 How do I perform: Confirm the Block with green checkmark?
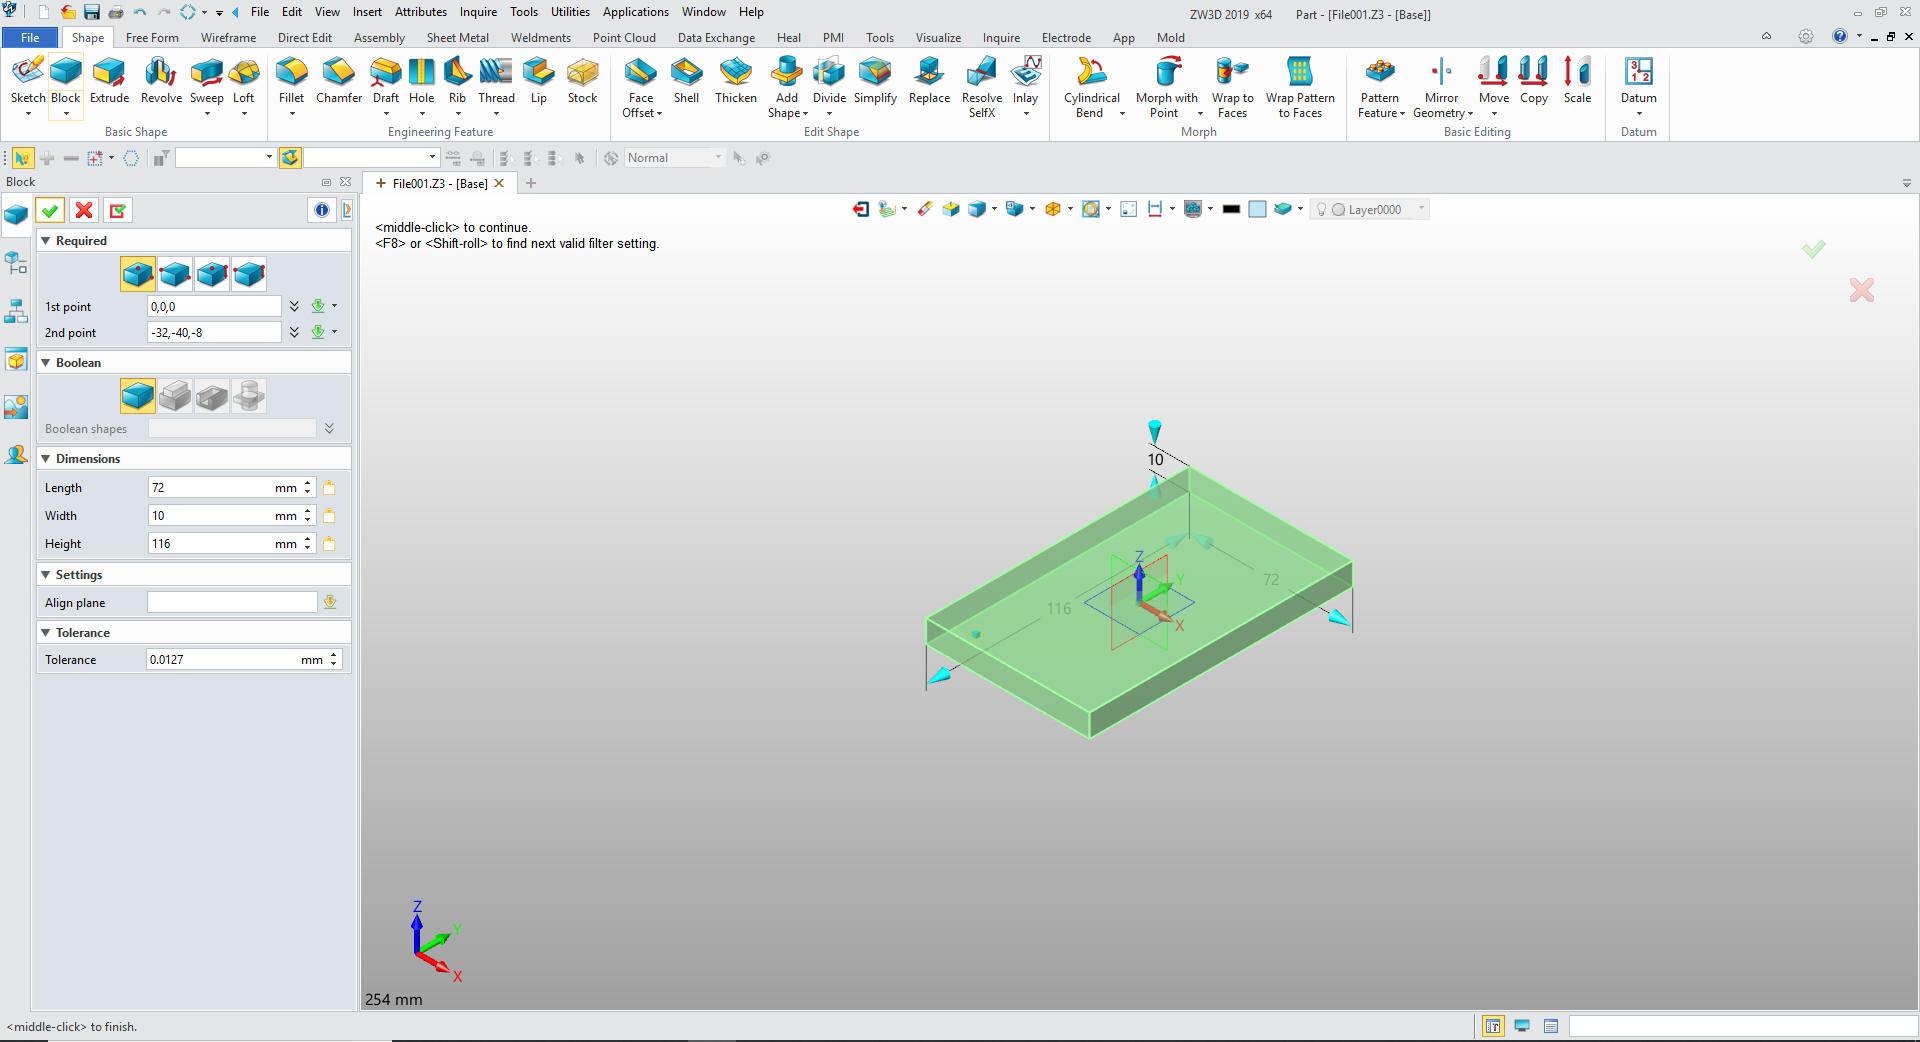(x=50, y=210)
